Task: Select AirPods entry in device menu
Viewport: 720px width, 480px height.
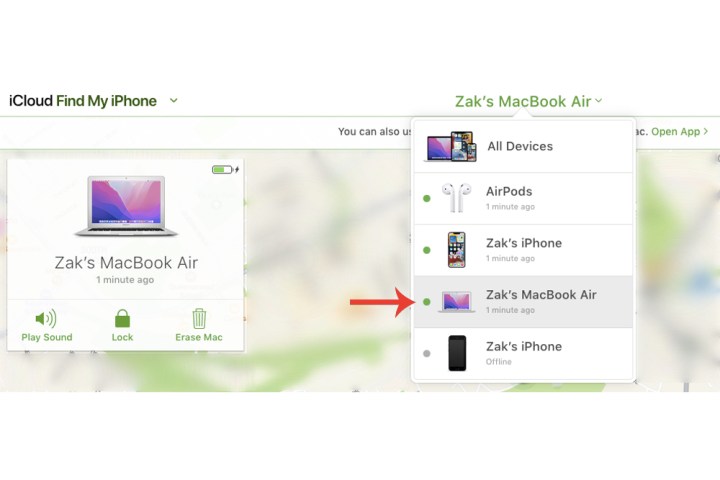Action: (523, 199)
